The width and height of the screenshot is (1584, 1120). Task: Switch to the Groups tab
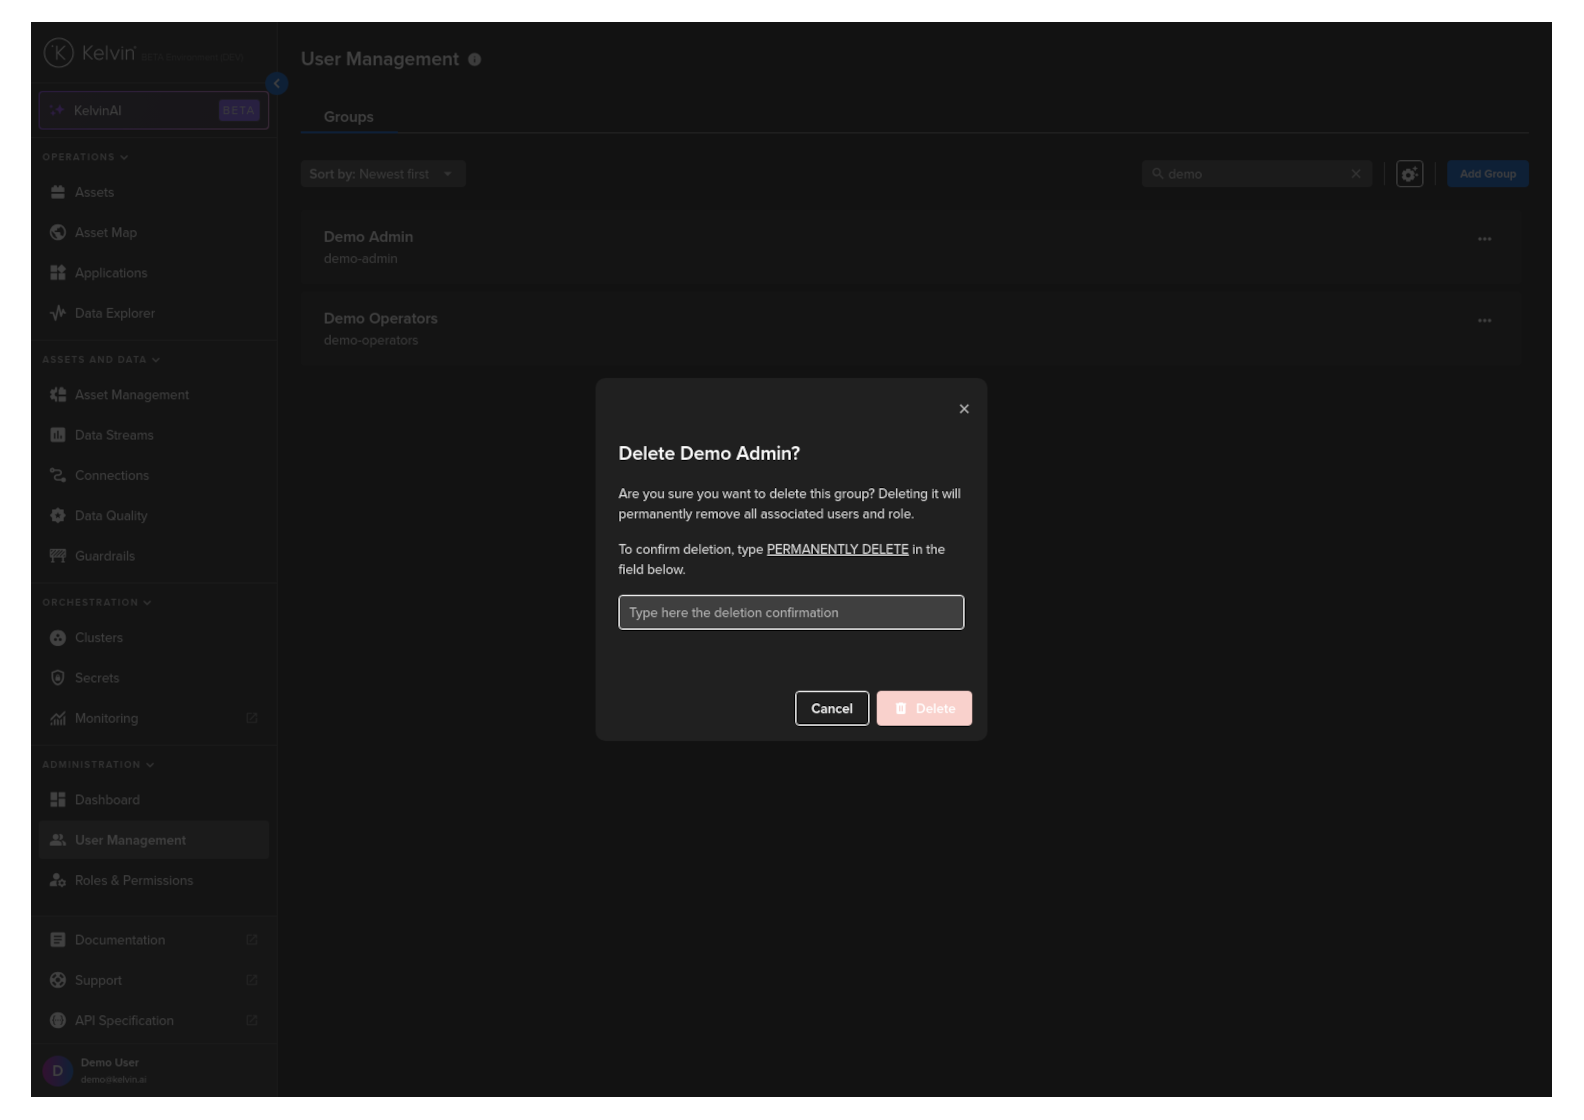point(348,117)
